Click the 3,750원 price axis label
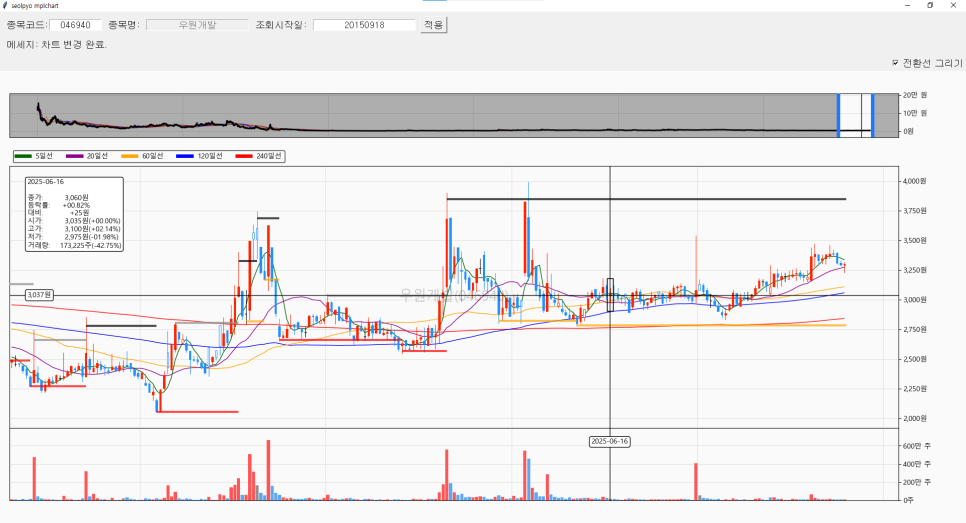The width and height of the screenshot is (966, 523). coord(915,211)
